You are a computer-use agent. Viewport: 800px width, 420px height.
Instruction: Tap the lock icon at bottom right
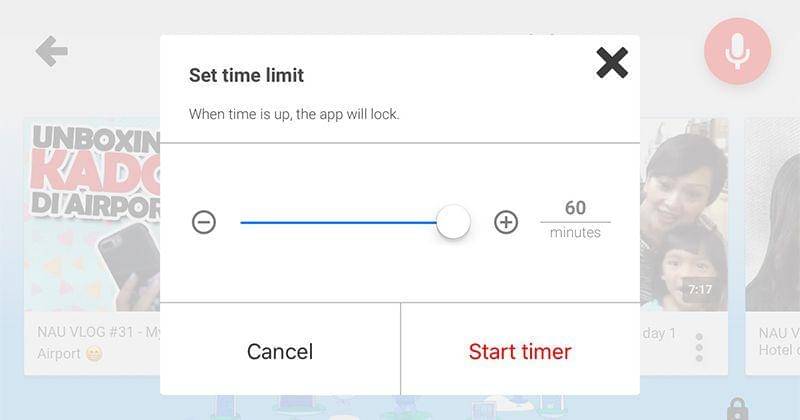(x=737, y=408)
